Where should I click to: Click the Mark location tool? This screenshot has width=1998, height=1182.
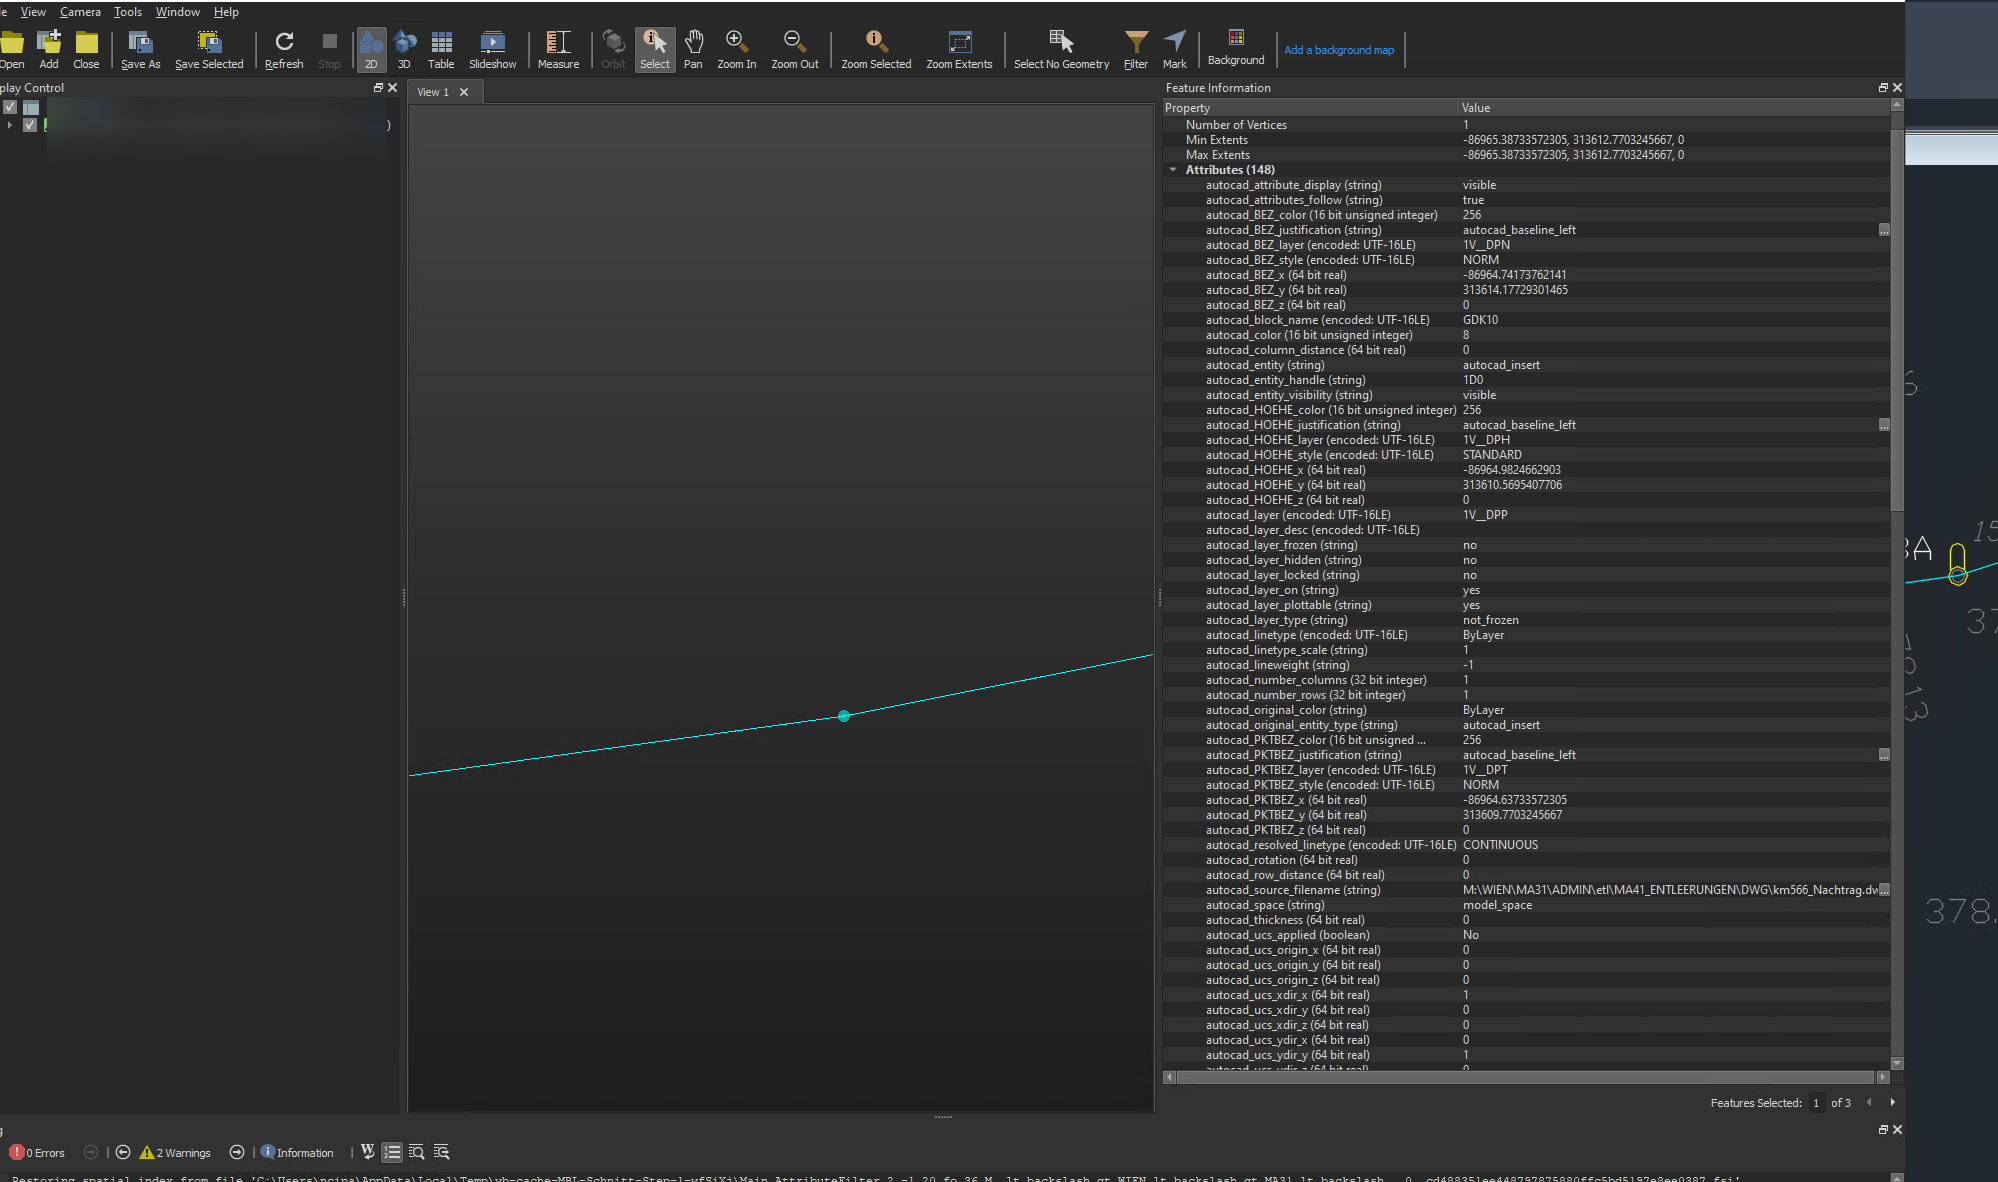[1175, 50]
